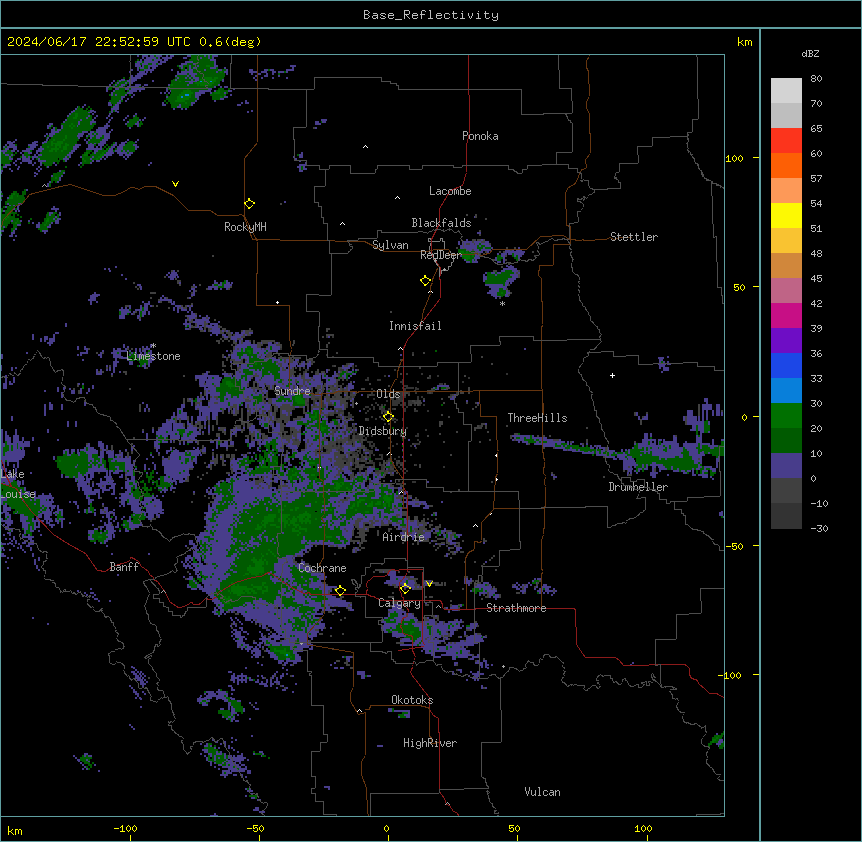Click the km unit label at top right
This screenshot has height=842, width=862.
(744, 42)
